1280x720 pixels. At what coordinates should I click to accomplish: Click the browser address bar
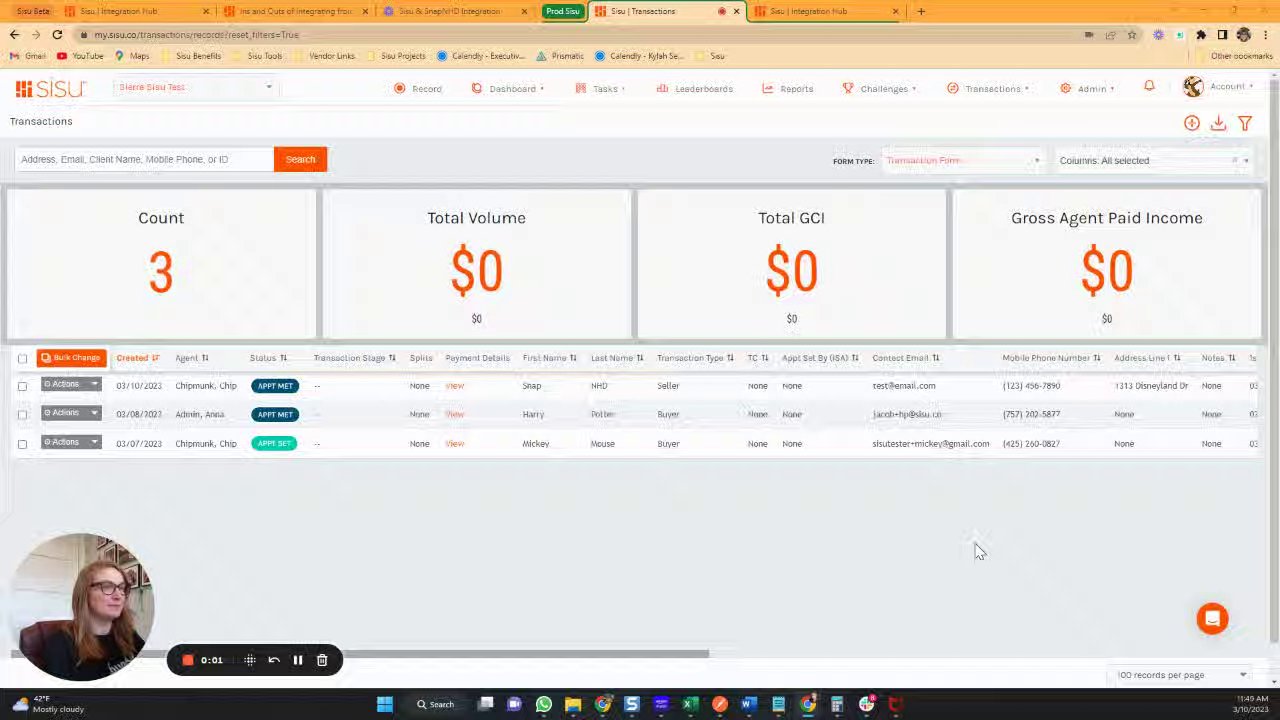pos(580,35)
